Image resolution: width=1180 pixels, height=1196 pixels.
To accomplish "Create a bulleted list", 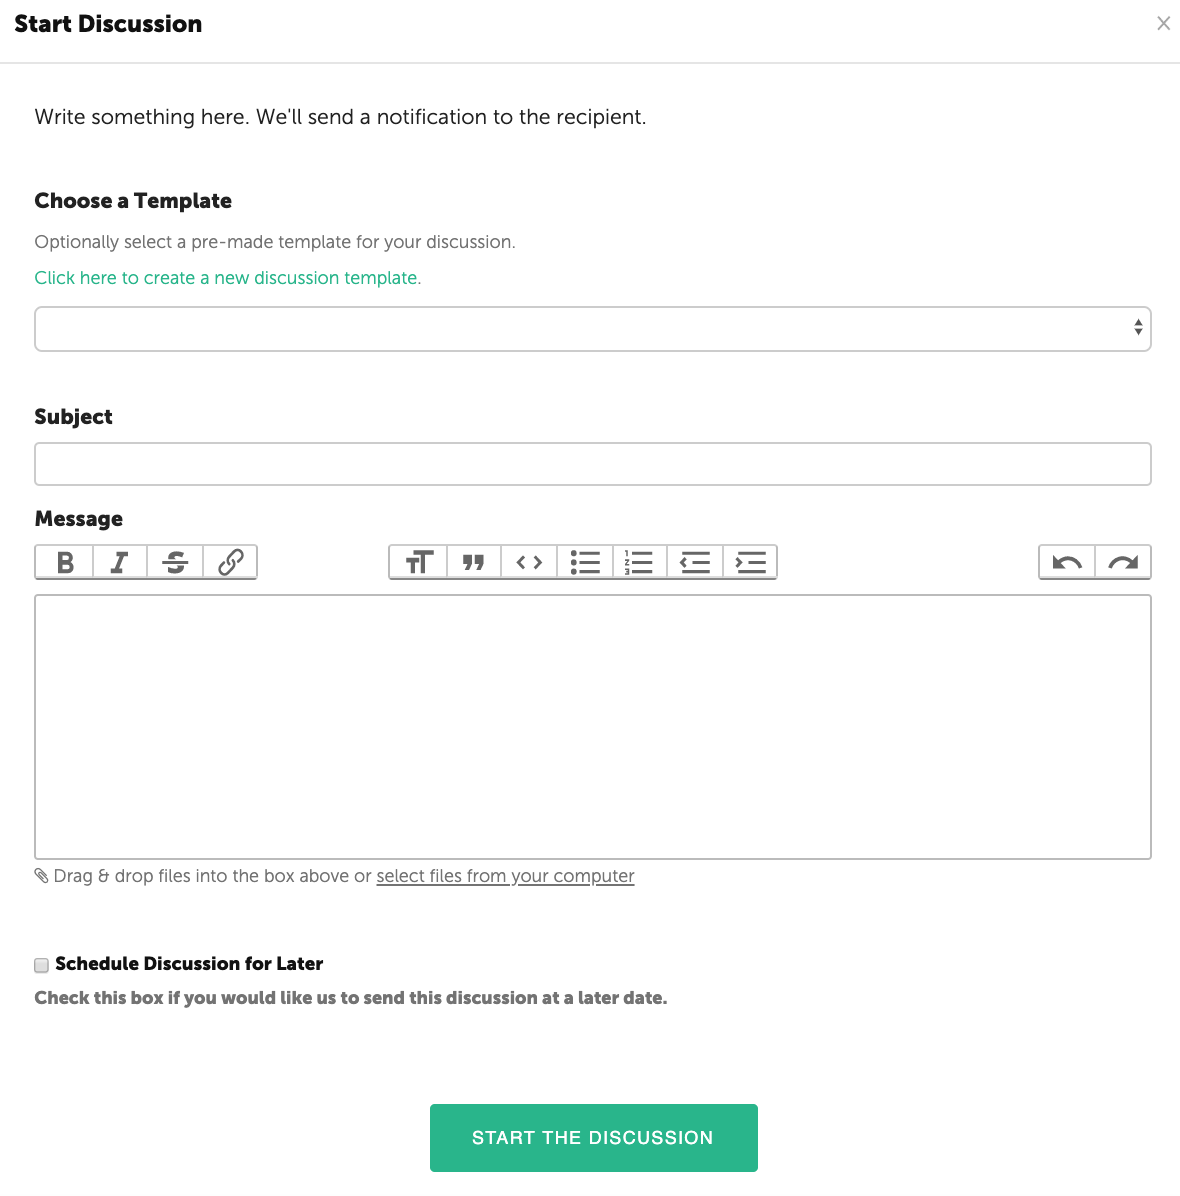I will [x=585, y=562].
